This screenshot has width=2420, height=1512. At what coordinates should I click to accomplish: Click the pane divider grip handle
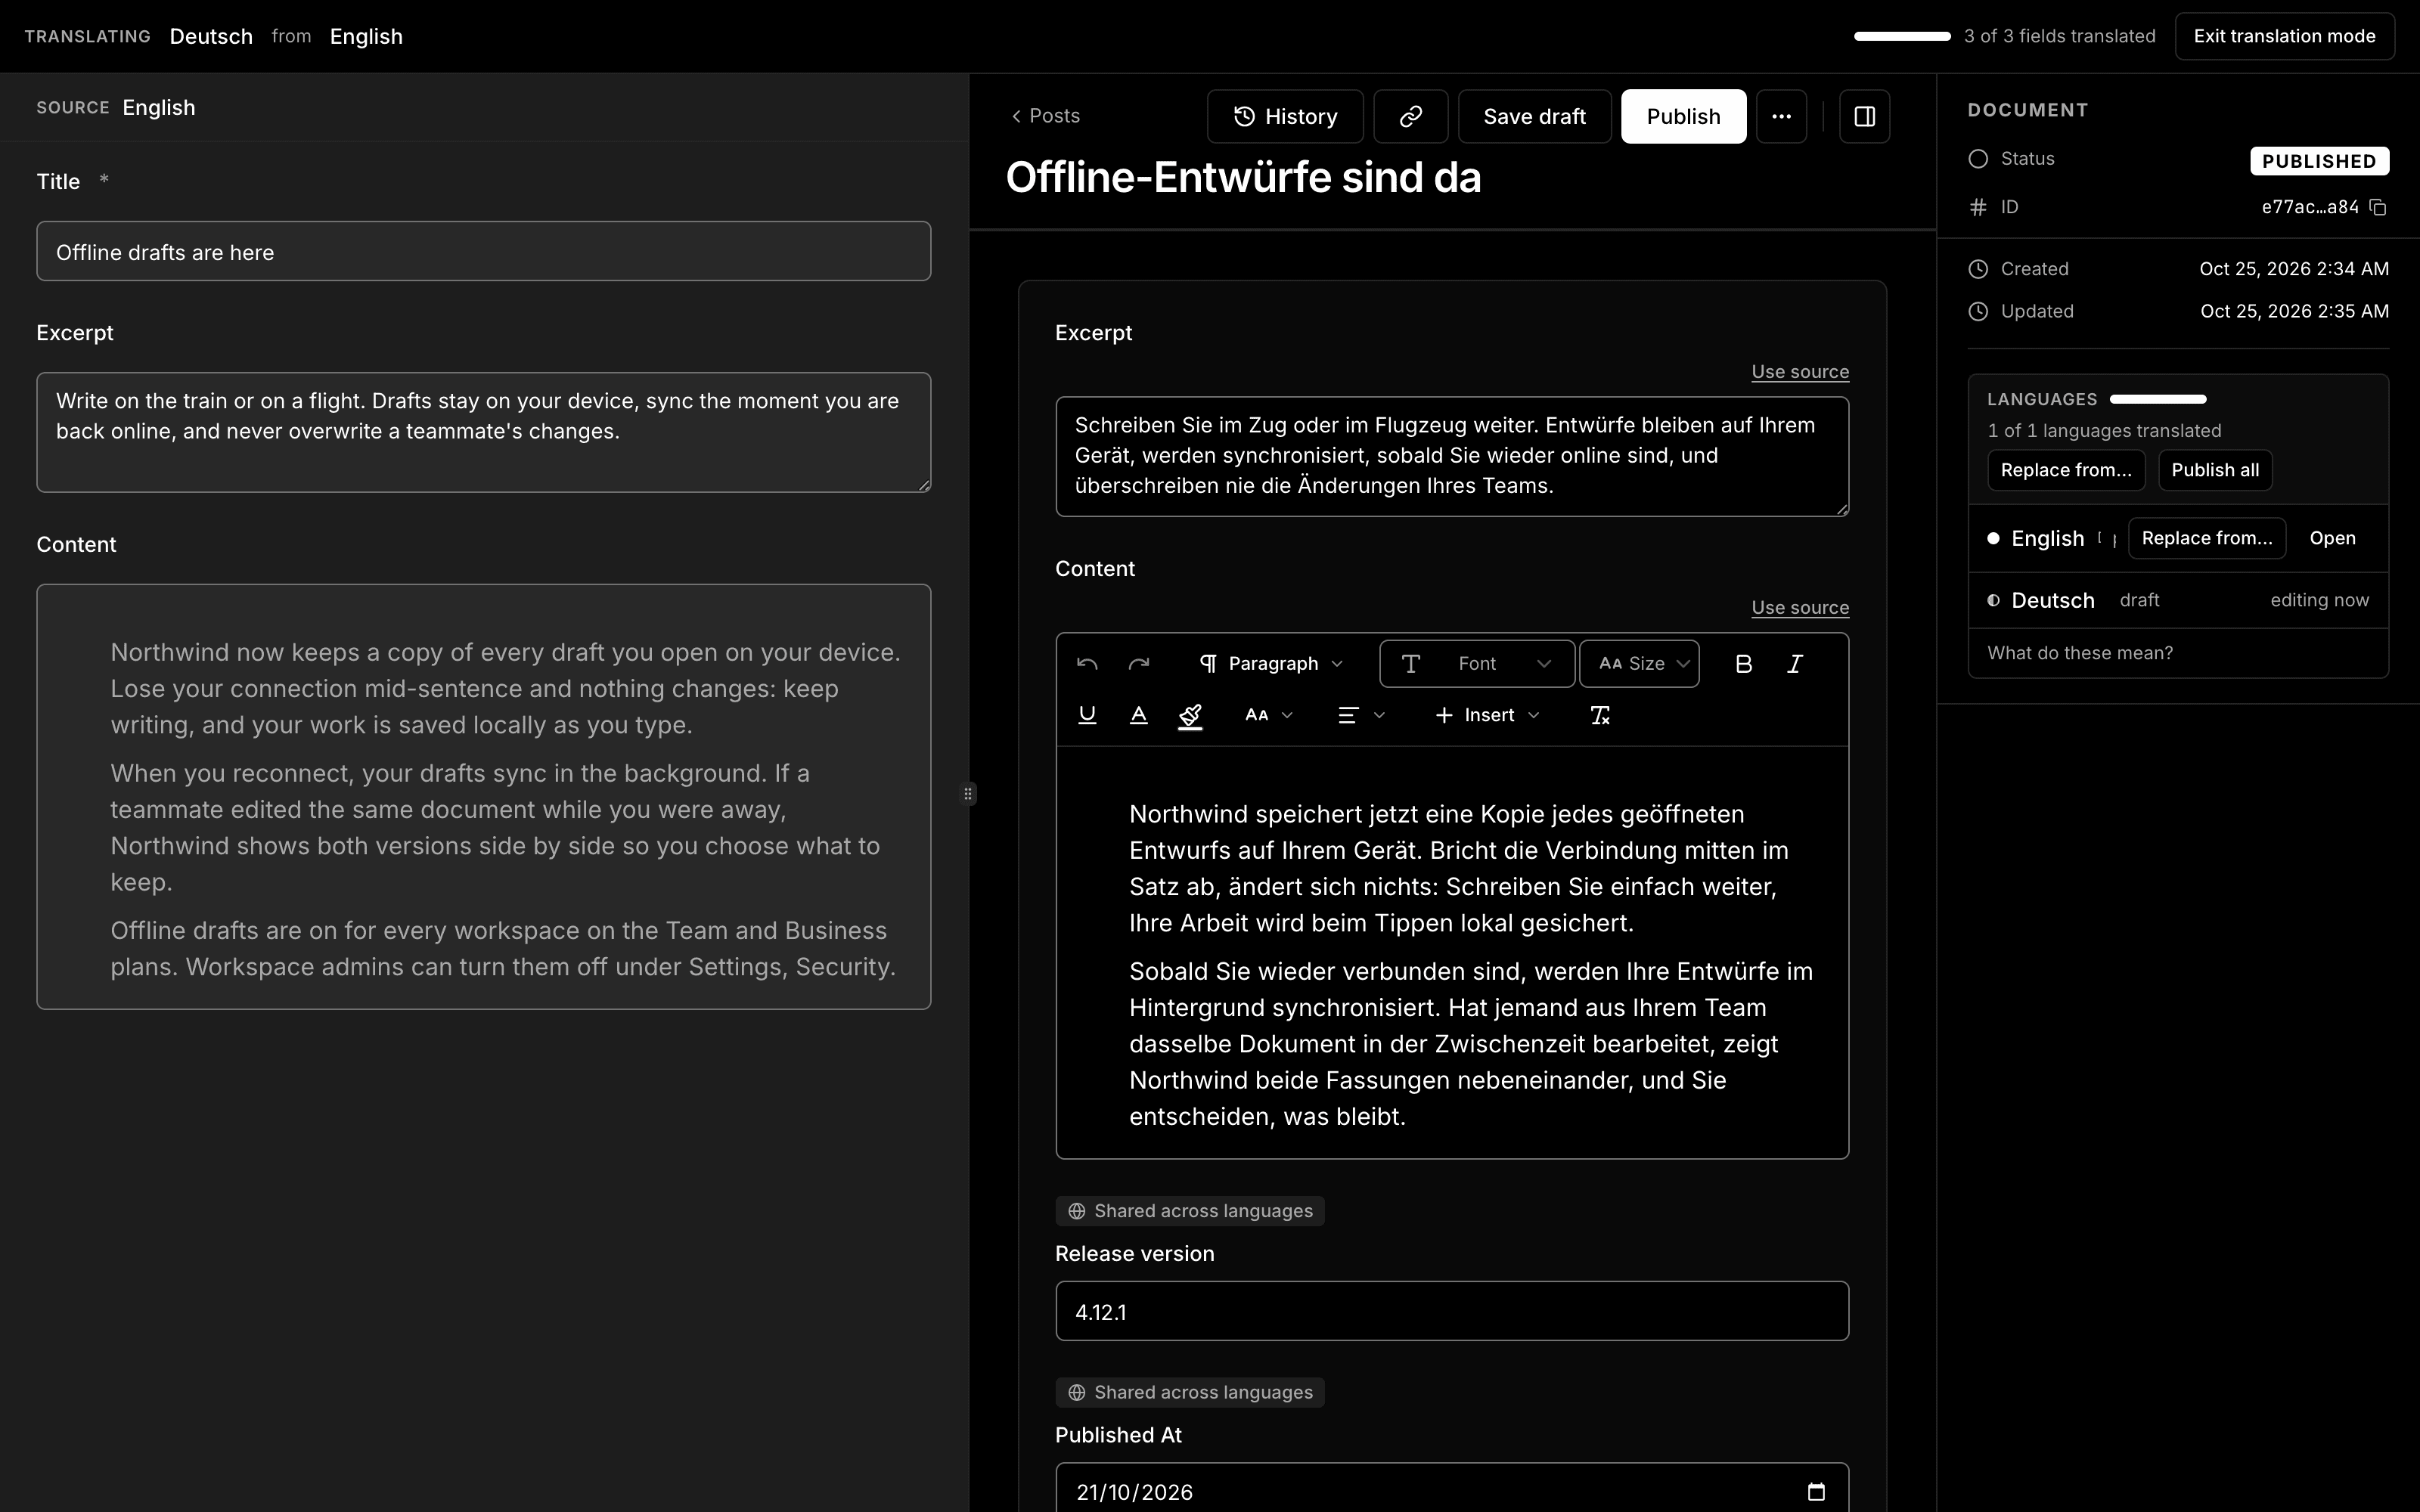[x=968, y=794]
